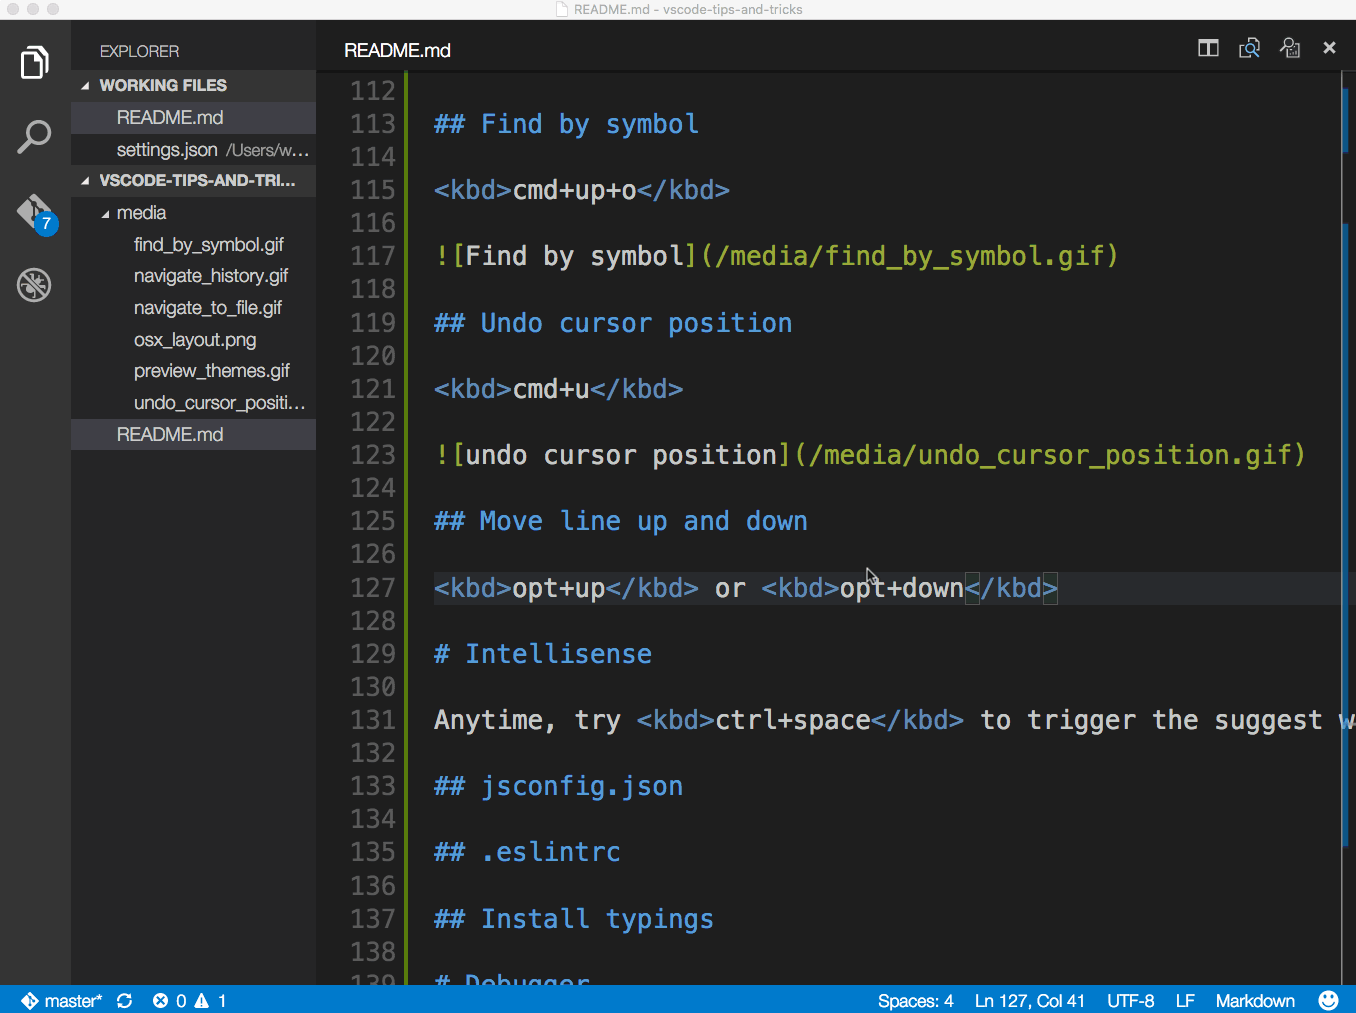Collapse the WORKING FILES section

(86, 85)
